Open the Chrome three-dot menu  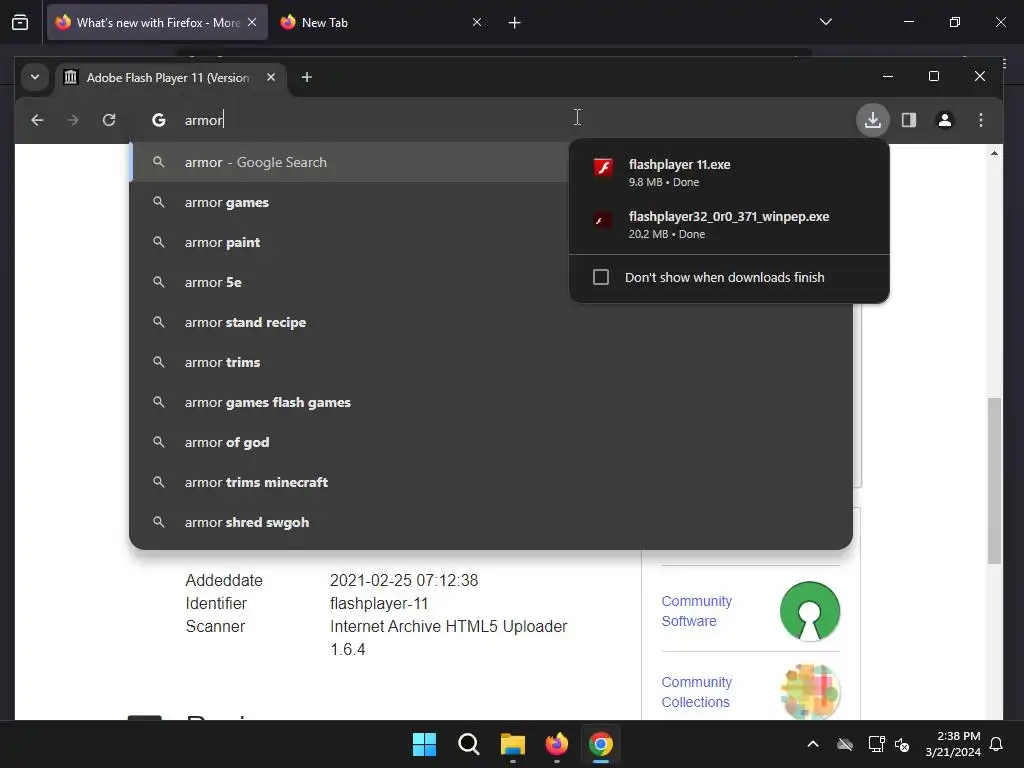coord(980,120)
